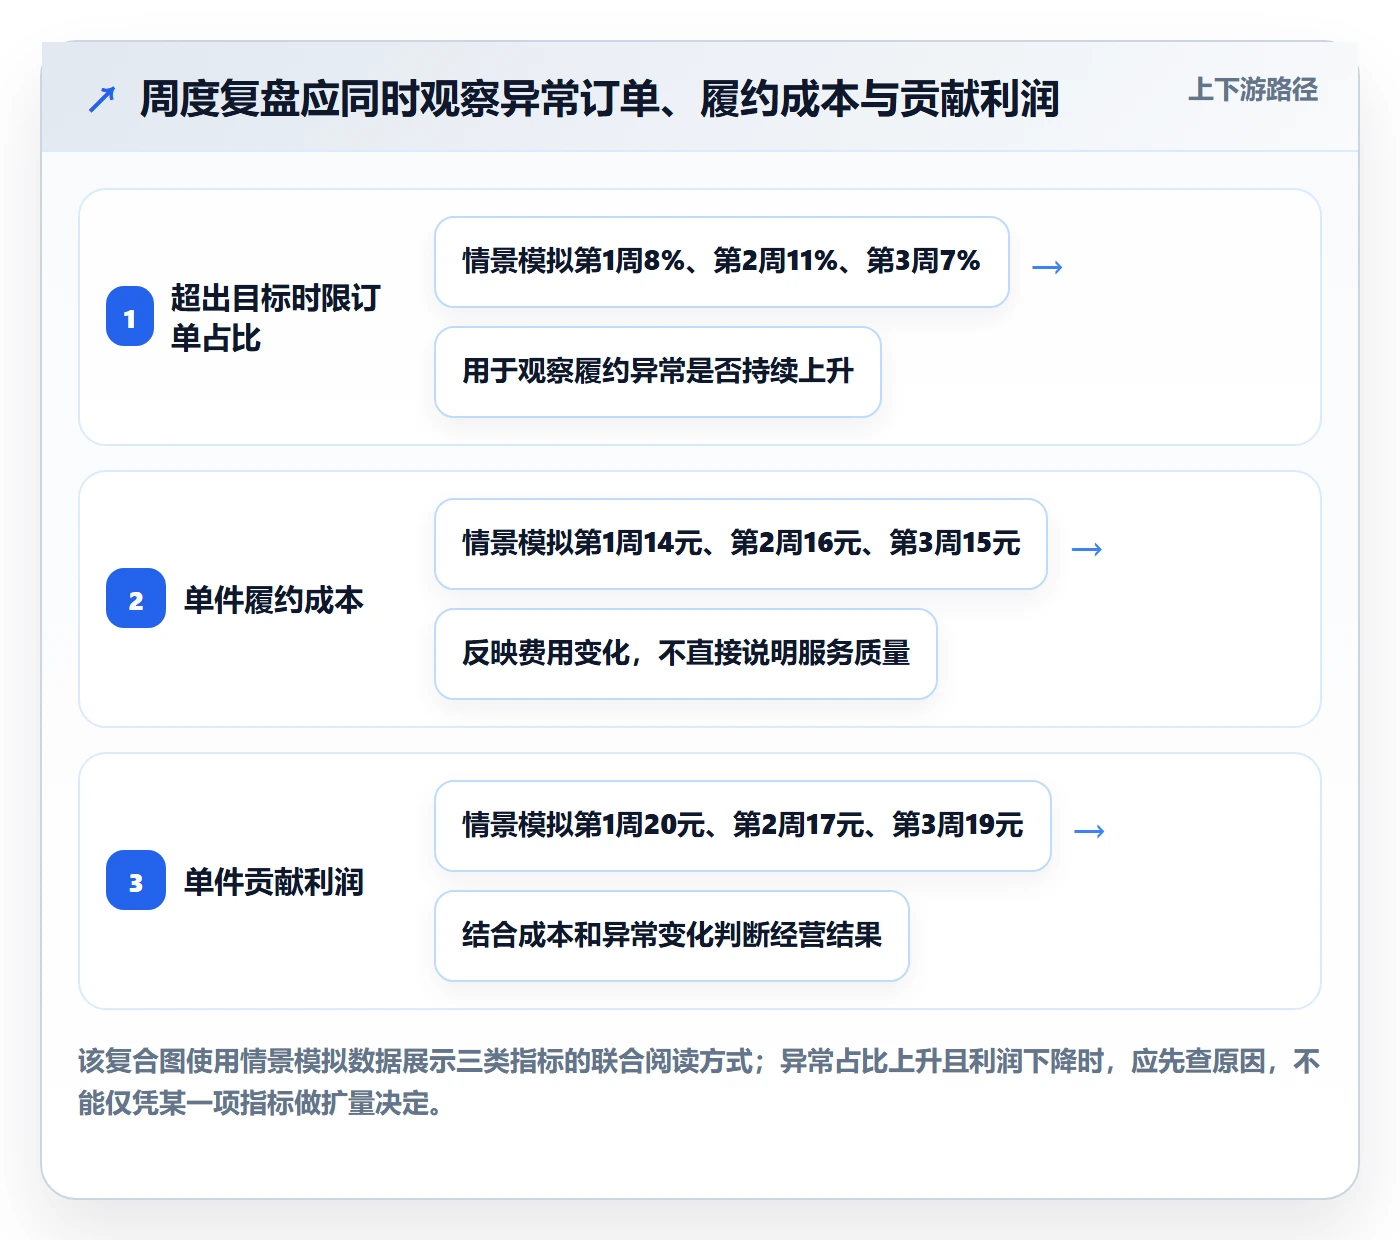
Task: Click the title "周度复盘应同时观察异常订单、履约成本与贡献利润"
Action: coord(599,99)
